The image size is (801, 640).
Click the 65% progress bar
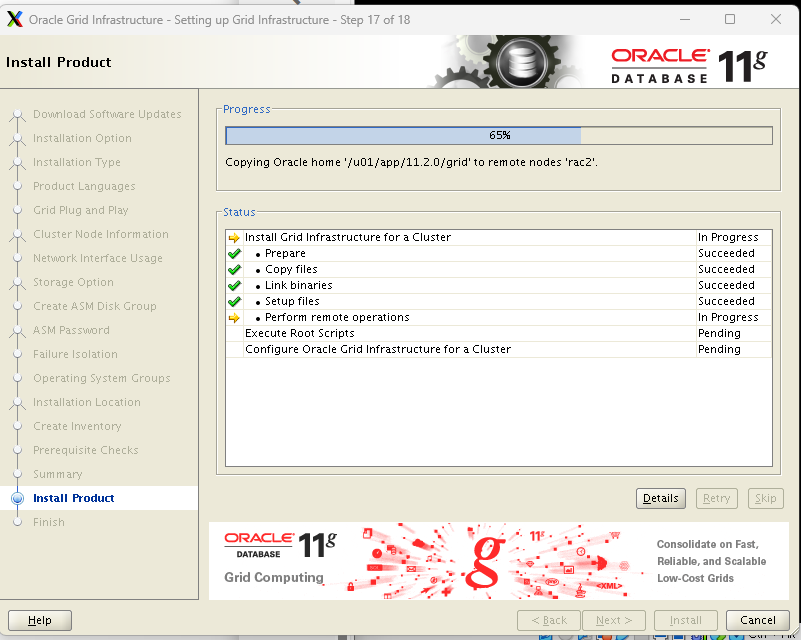coord(499,135)
